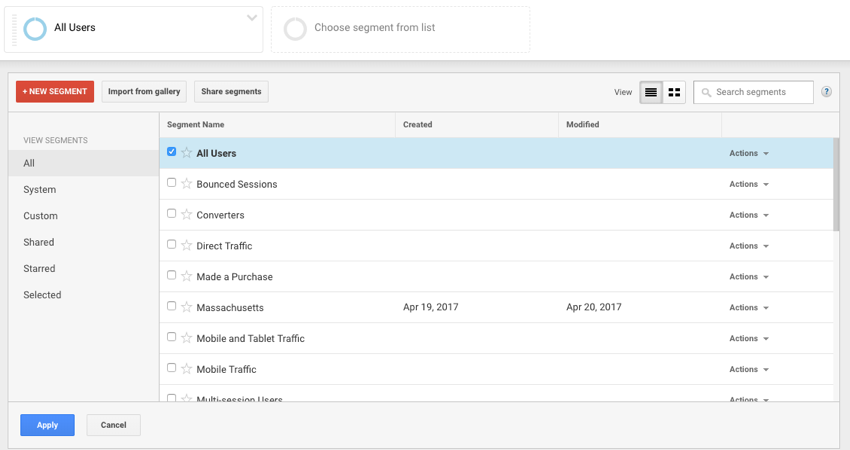850x450 pixels.
Task: Star the Bounced Sessions segment
Action: tap(186, 184)
